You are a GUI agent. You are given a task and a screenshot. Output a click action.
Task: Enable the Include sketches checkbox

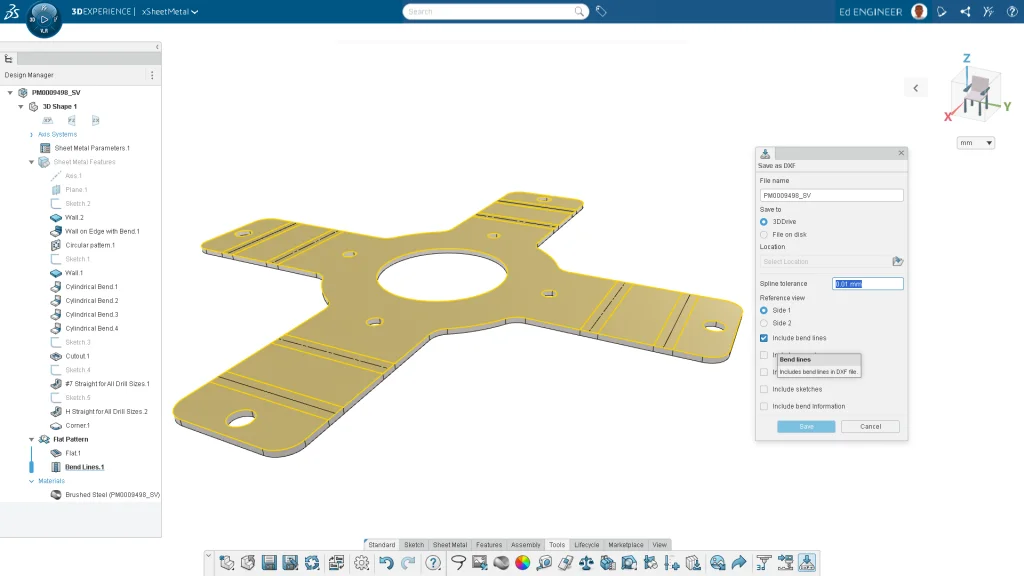[764, 389]
